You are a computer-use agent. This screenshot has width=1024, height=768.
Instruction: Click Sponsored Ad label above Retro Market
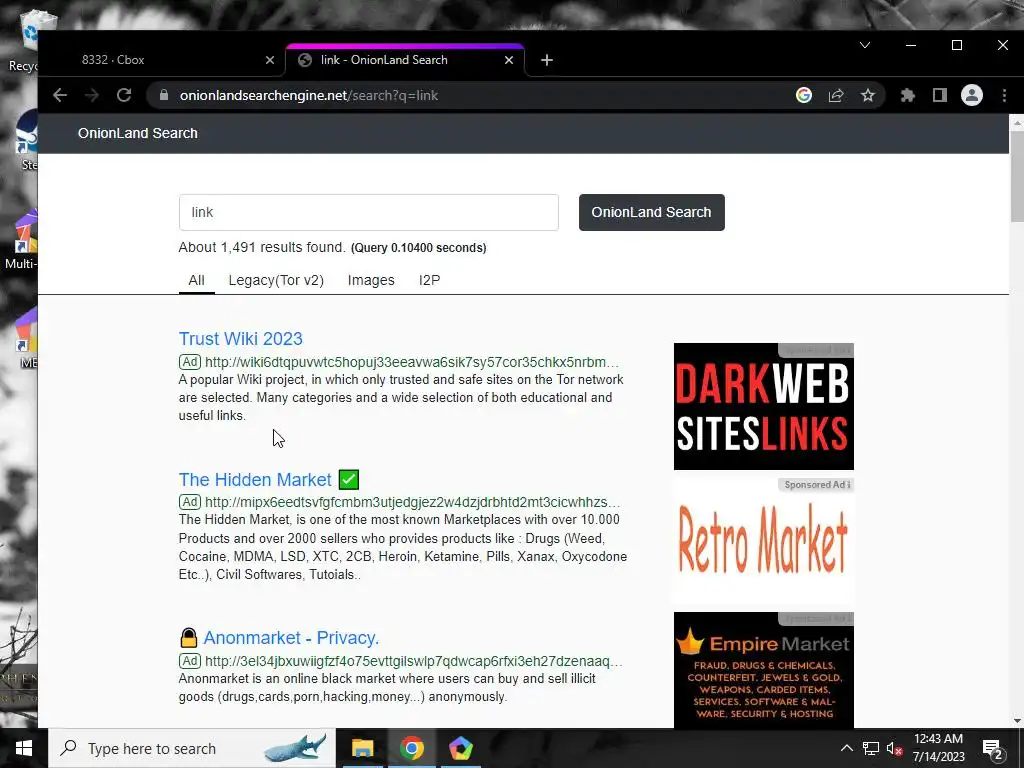tap(817, 485)
